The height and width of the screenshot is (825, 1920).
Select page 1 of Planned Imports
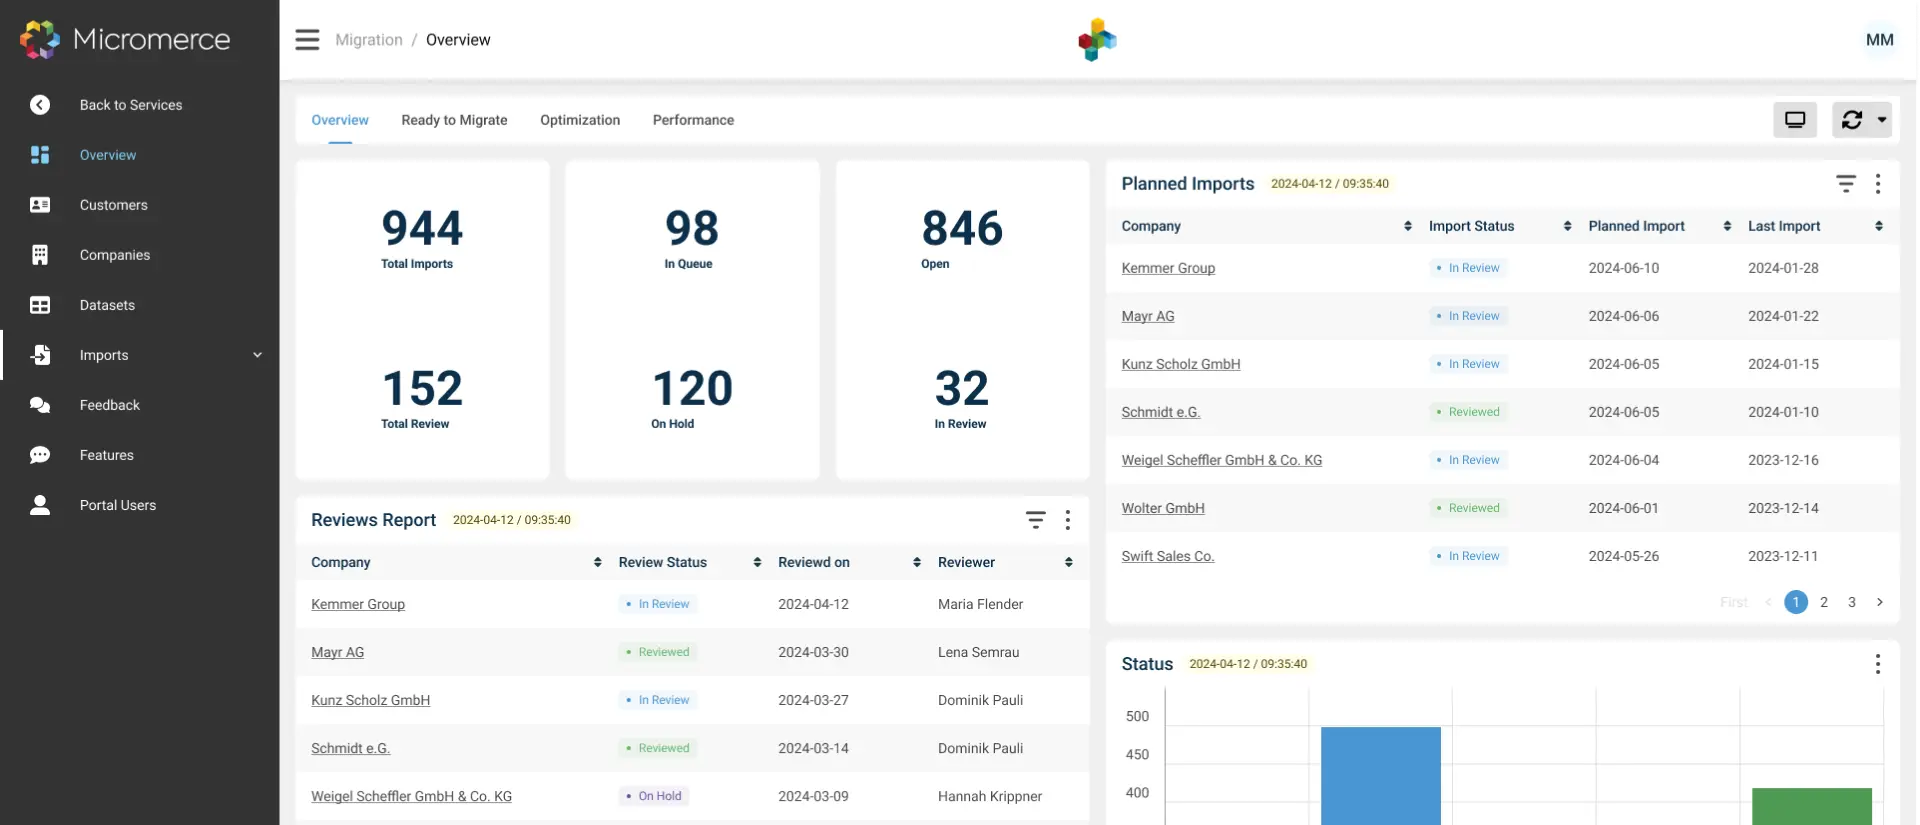pos(1796,602)
